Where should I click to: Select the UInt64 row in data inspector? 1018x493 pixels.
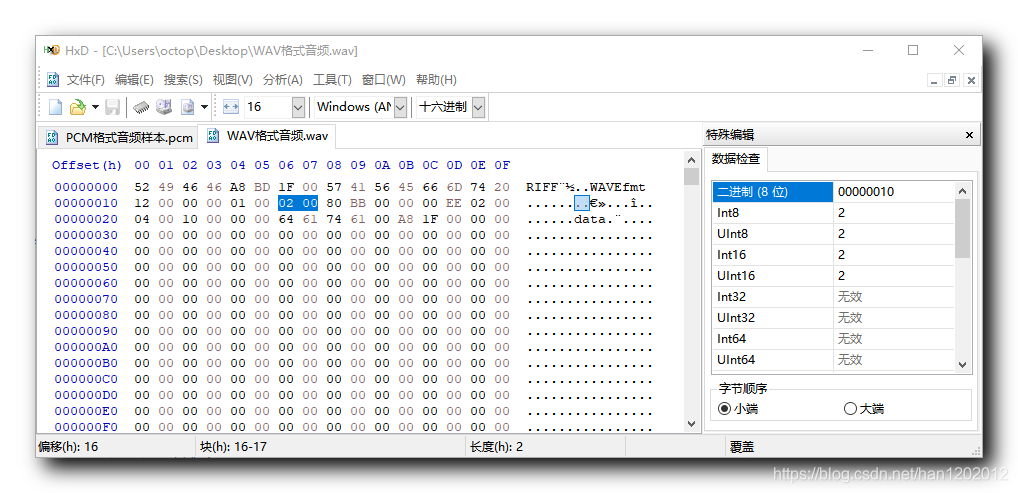[x=834, y=359]
